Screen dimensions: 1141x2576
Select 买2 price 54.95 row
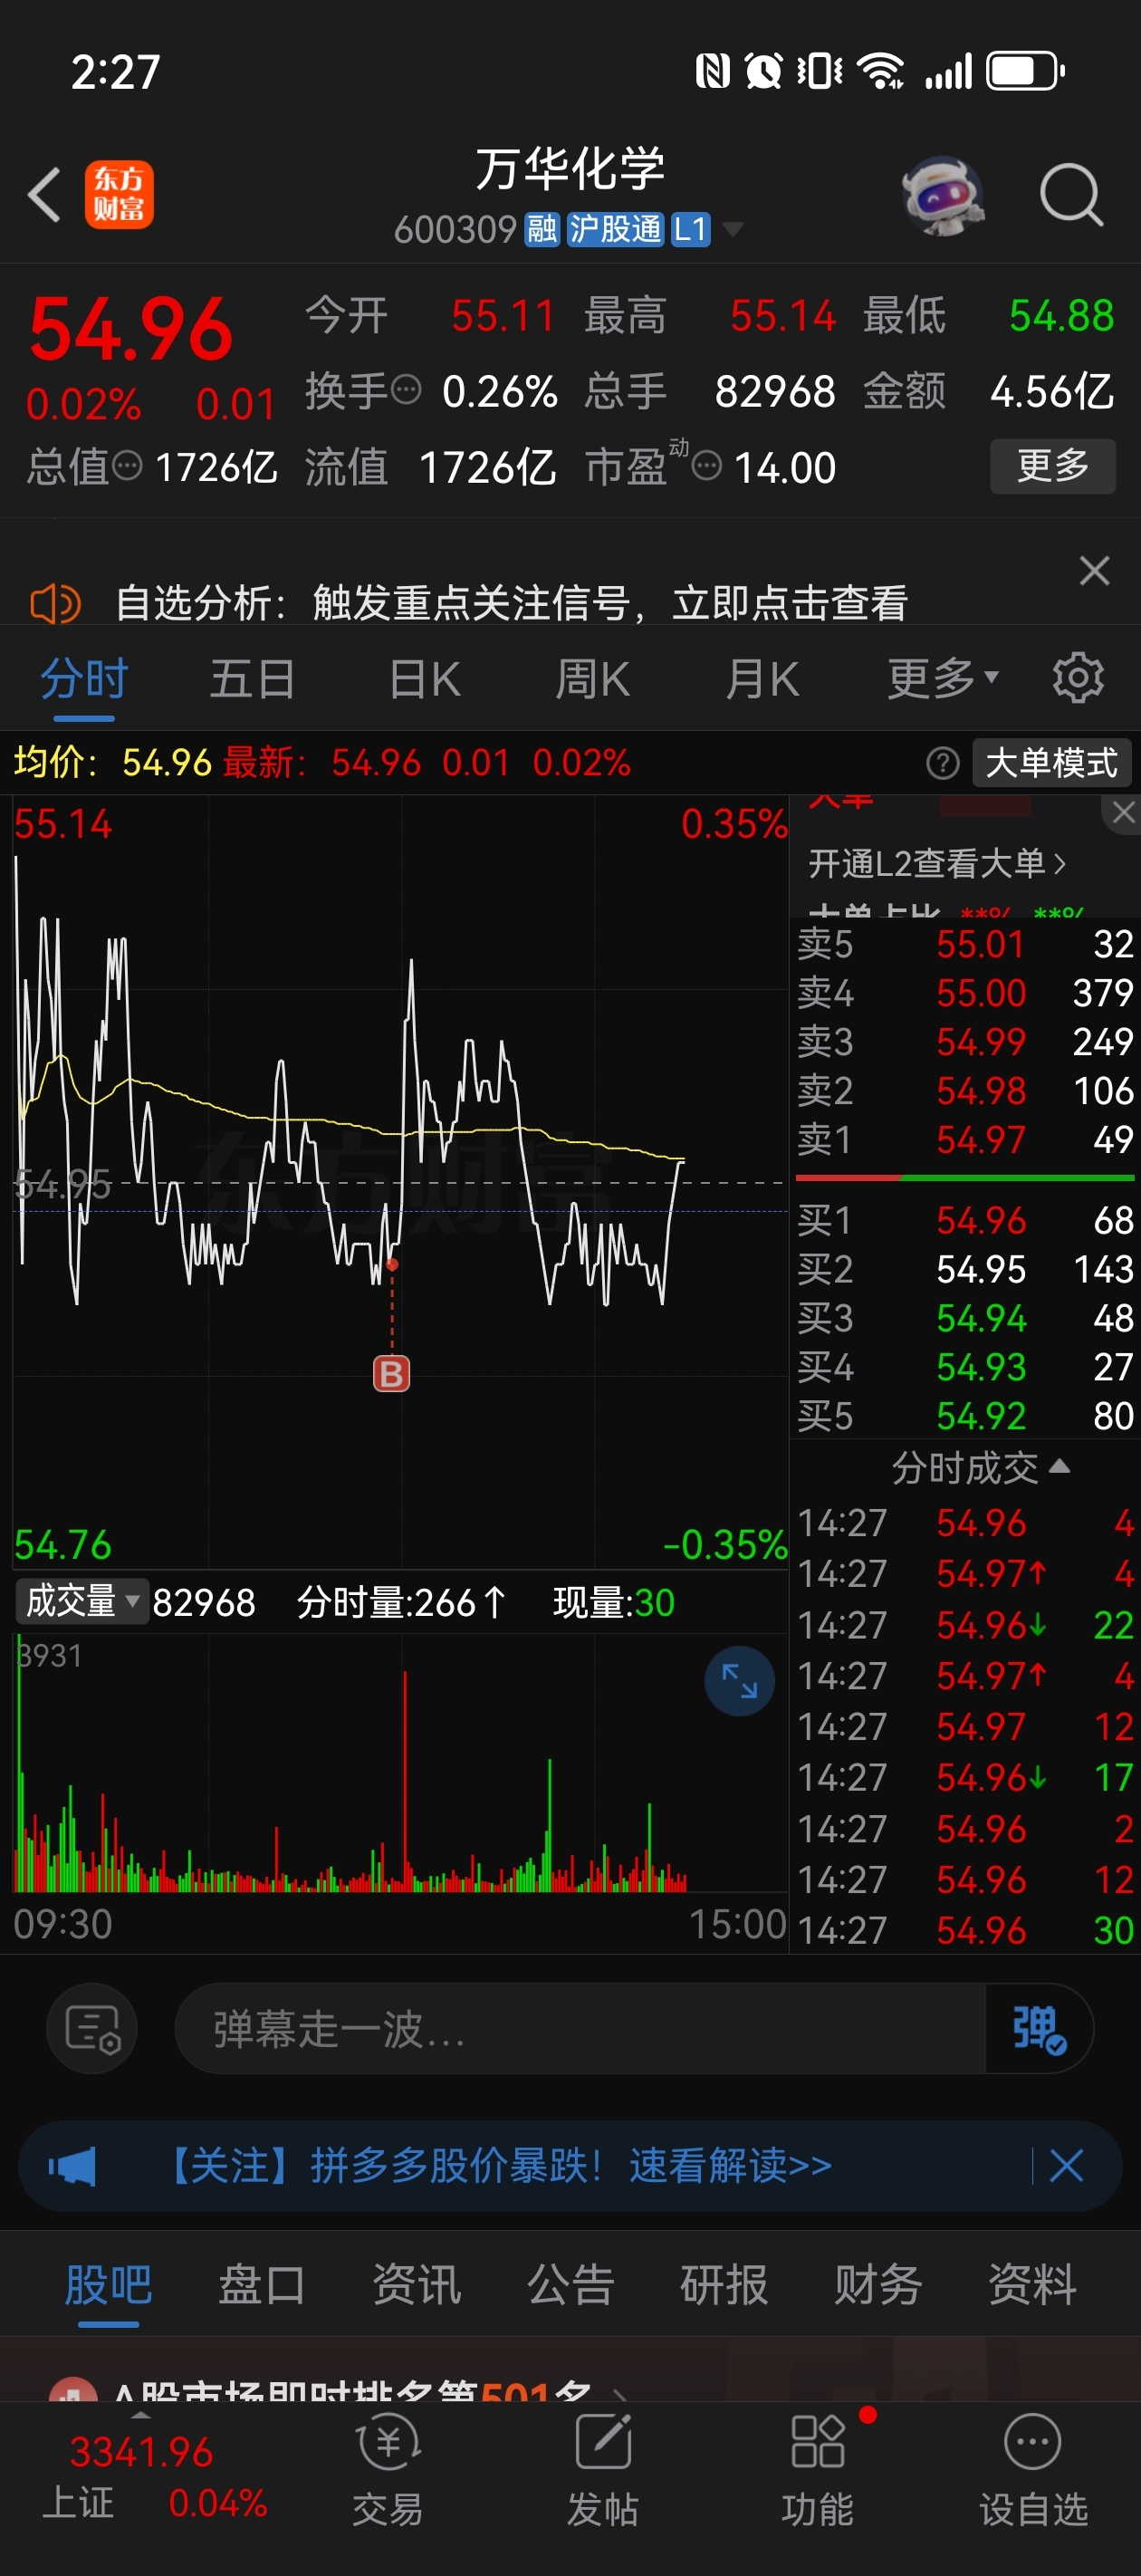pos(965,1269)
